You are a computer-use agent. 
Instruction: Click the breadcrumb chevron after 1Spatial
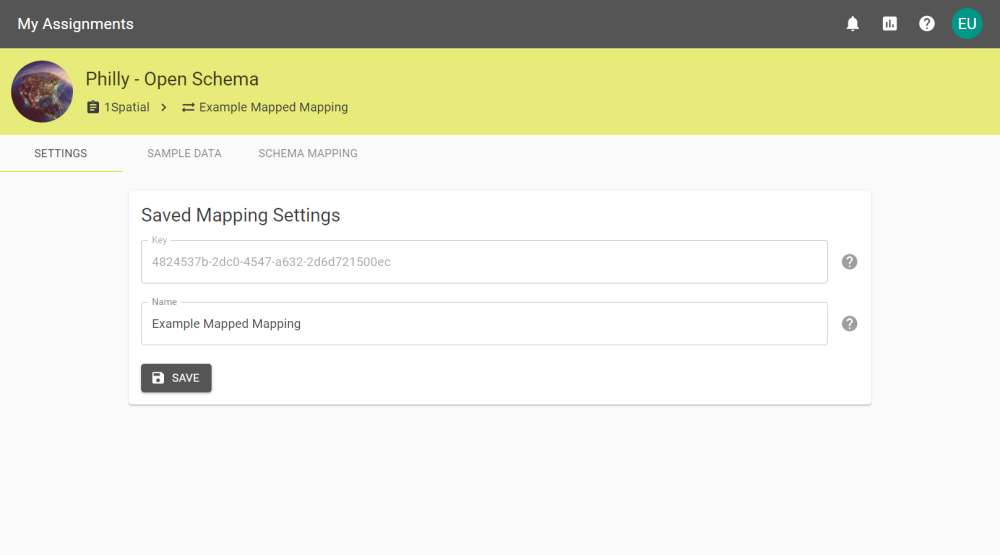[x=164, y=108]
